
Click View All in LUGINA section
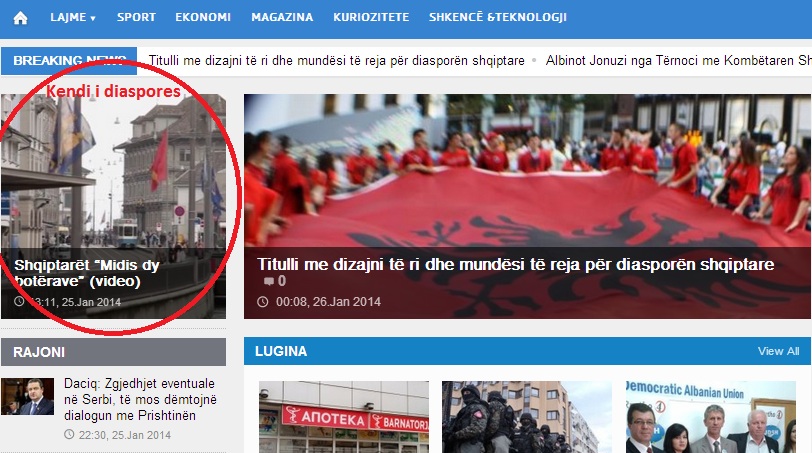778,351
